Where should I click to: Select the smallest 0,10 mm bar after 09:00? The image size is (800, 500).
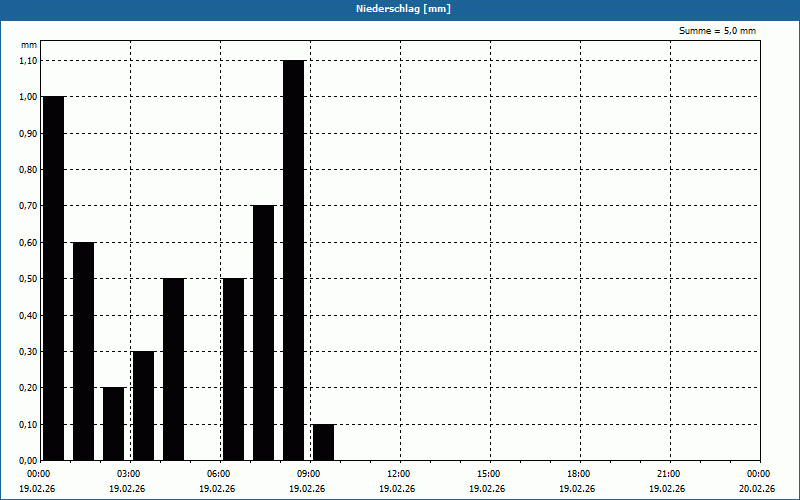point(323,442)
